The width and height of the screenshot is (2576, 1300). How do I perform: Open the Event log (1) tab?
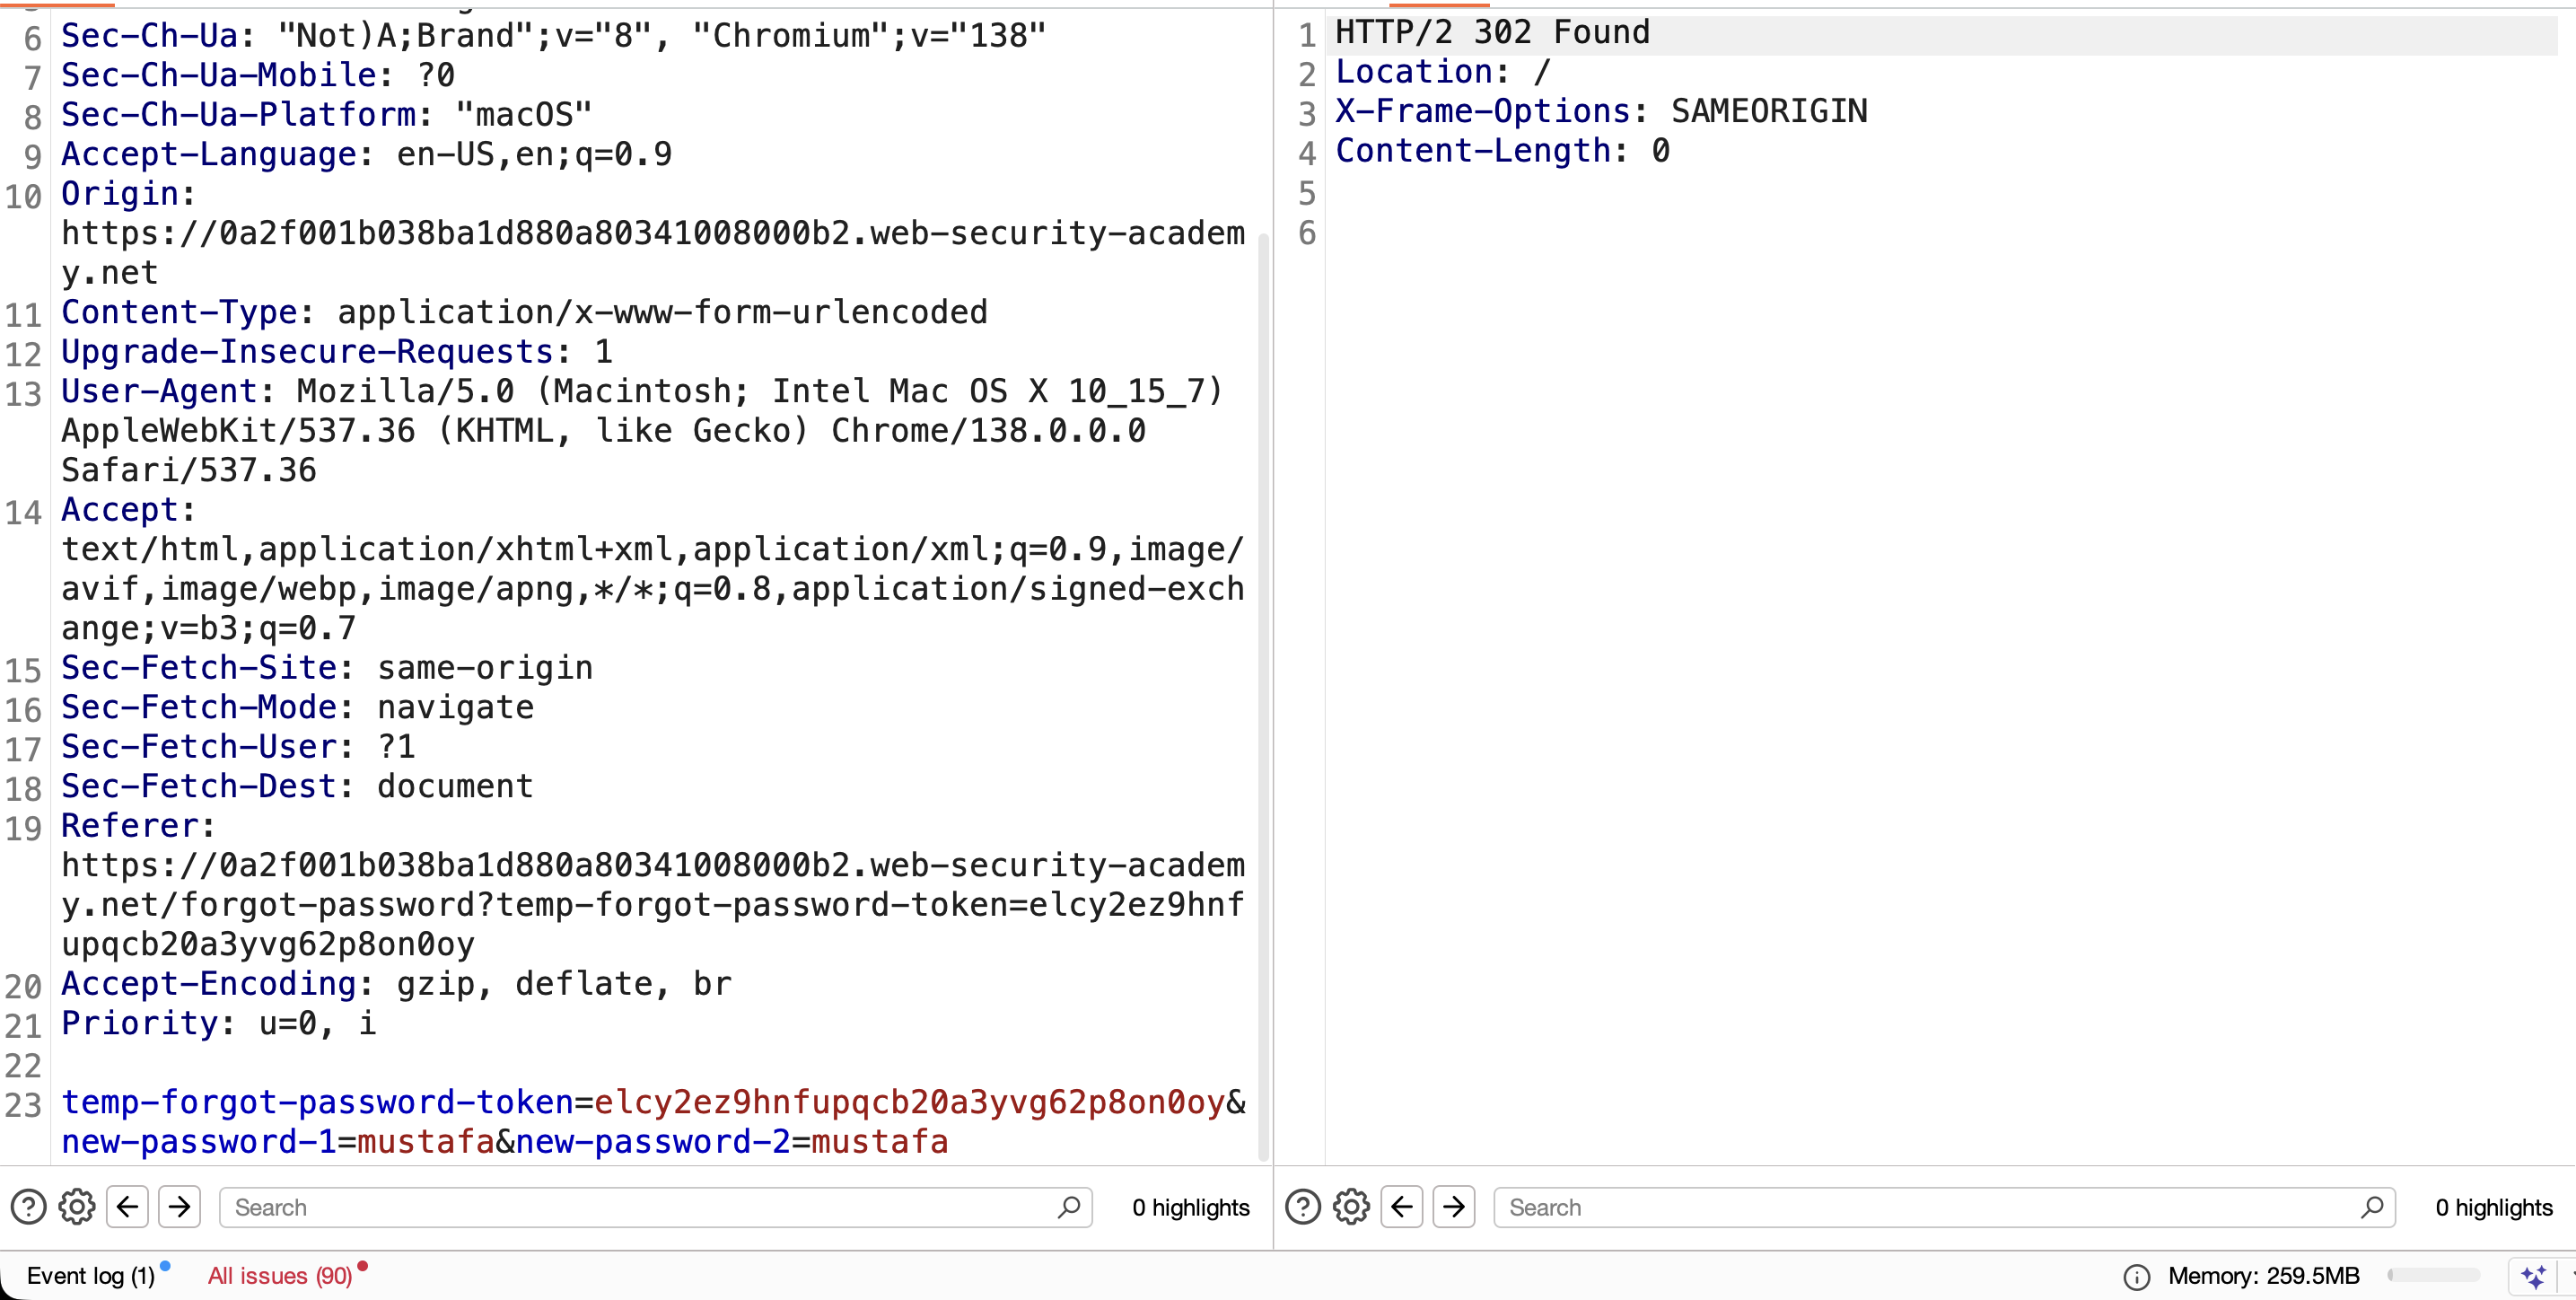coord(91,1276)
